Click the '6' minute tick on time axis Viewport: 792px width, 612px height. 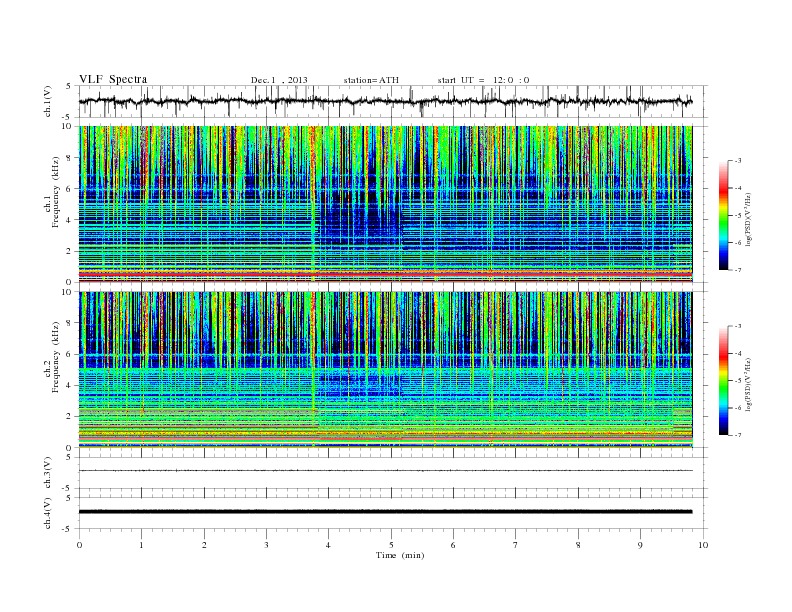tap(453, 545)
